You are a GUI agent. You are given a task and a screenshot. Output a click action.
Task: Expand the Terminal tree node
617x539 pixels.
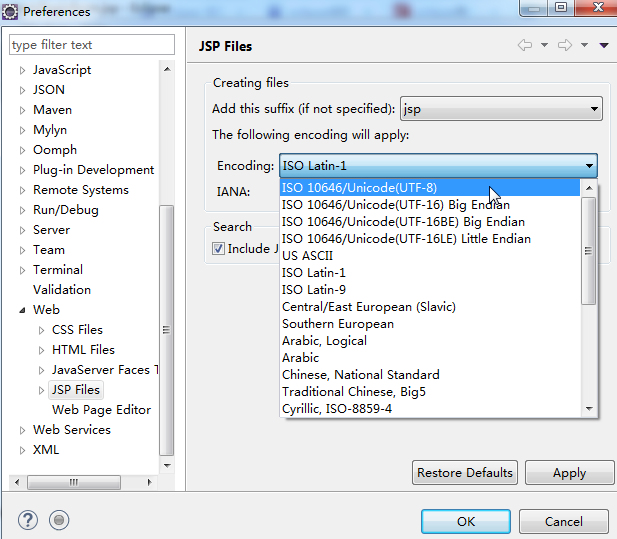pyautogui.click(x=22, y=270)
